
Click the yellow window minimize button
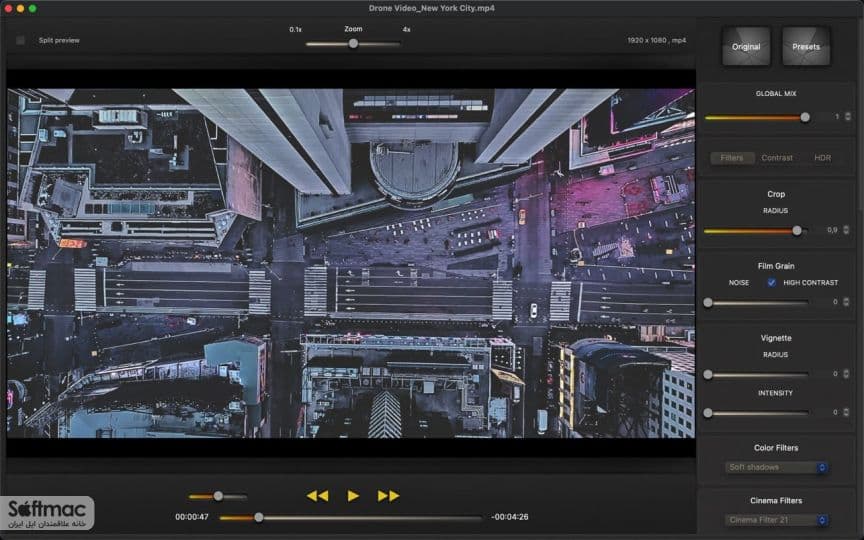tap(20, 8)
